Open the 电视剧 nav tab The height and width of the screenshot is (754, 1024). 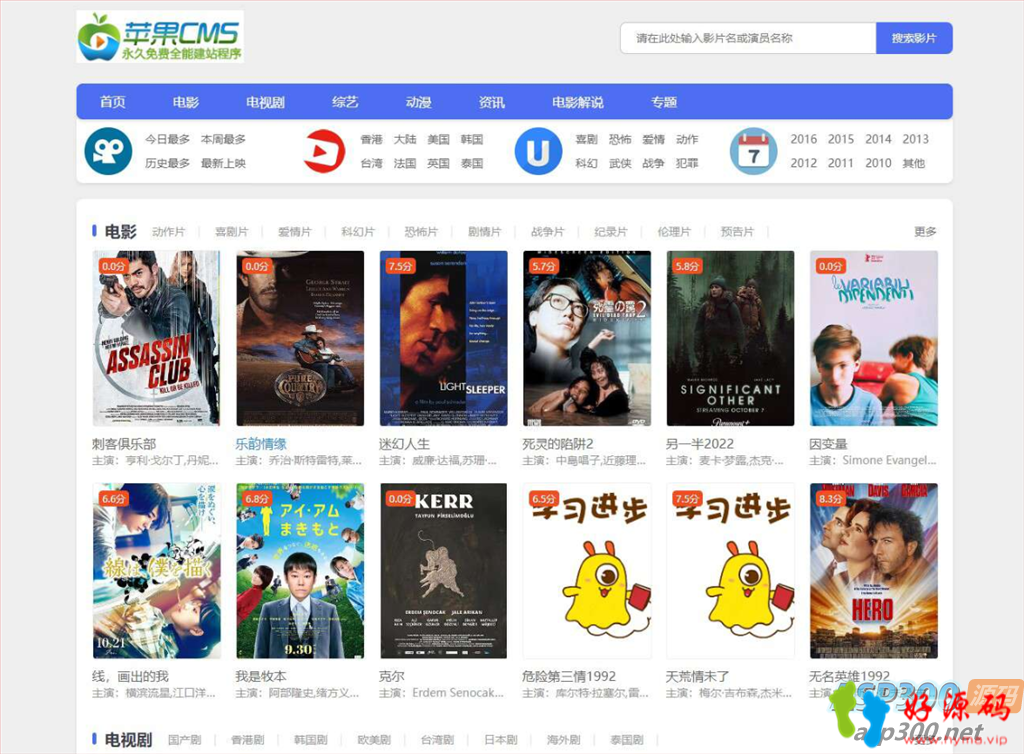click(265, 102)
